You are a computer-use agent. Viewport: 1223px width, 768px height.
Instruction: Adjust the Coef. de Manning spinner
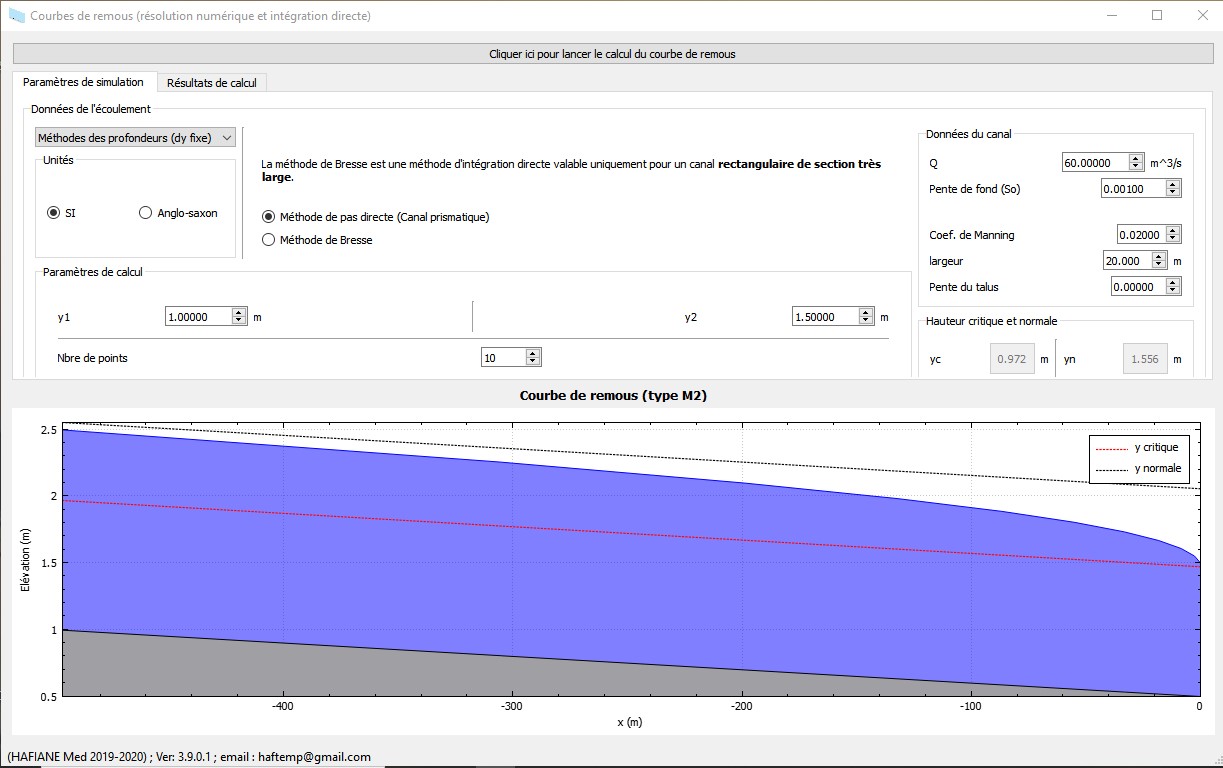pyautogui.click(x=1173, y=235)
